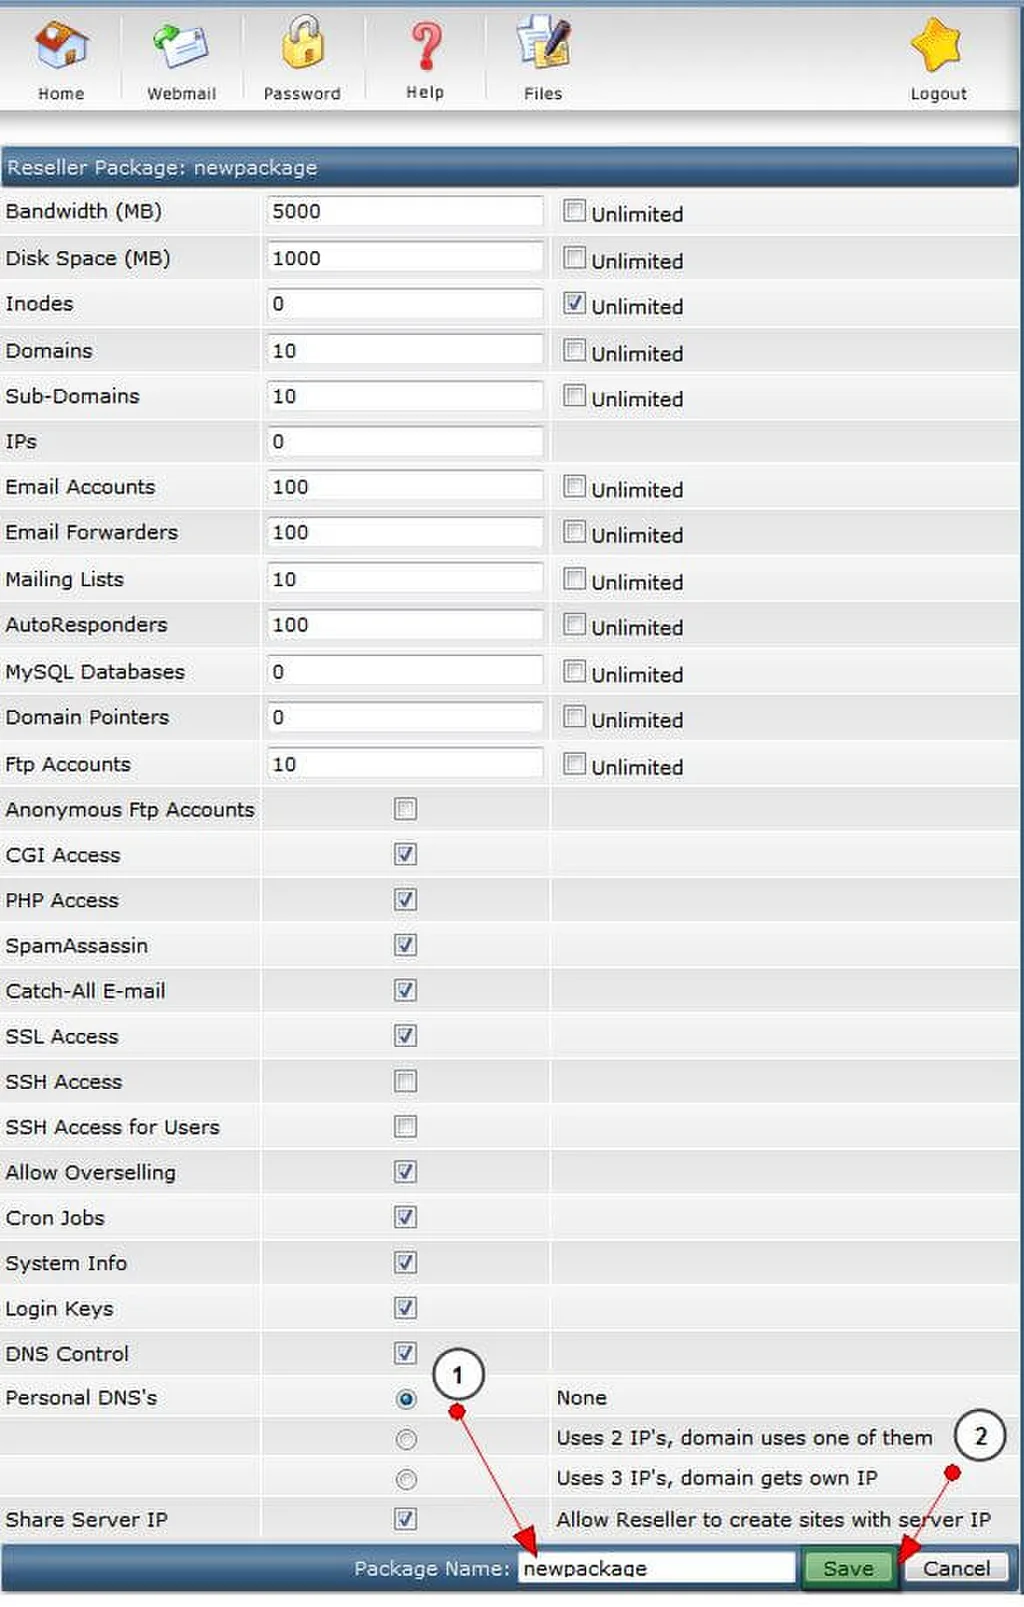This screenshot has width=1024, height=1607.
Task: Click the Bandwidth (MB) input field
Action: (405, 211)
